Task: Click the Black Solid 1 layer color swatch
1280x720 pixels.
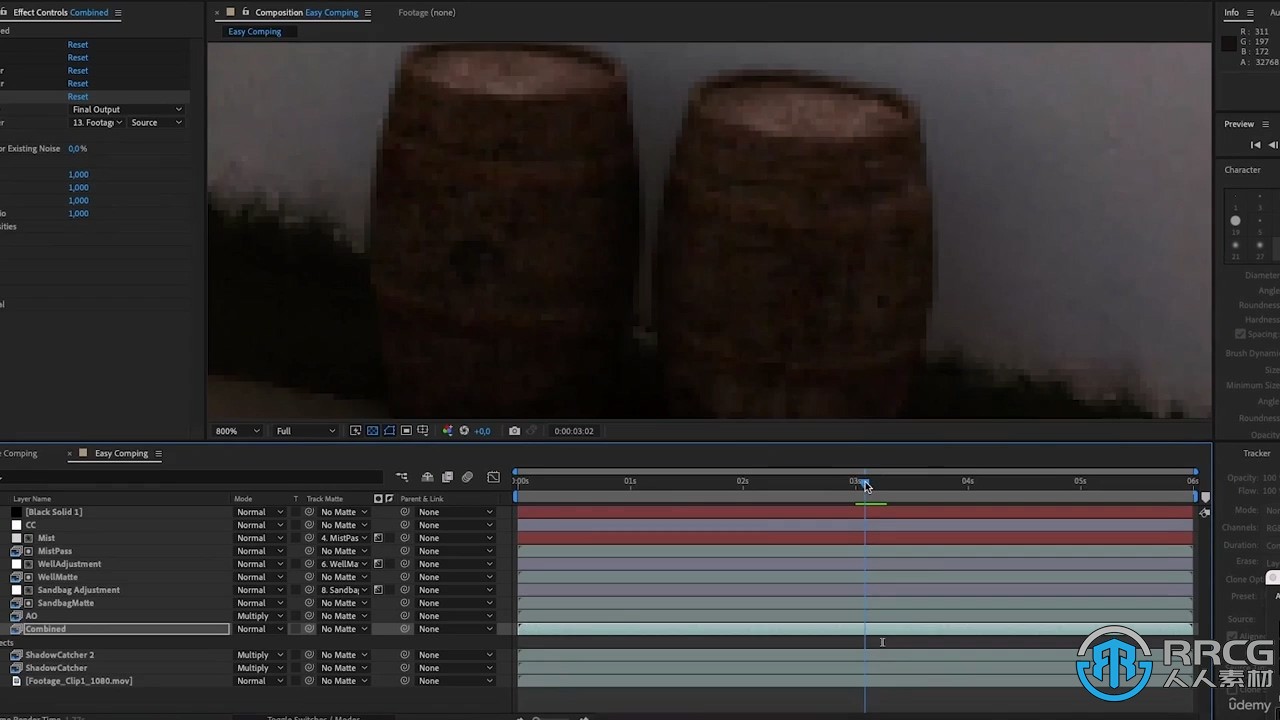Action: tap(16, 512)
